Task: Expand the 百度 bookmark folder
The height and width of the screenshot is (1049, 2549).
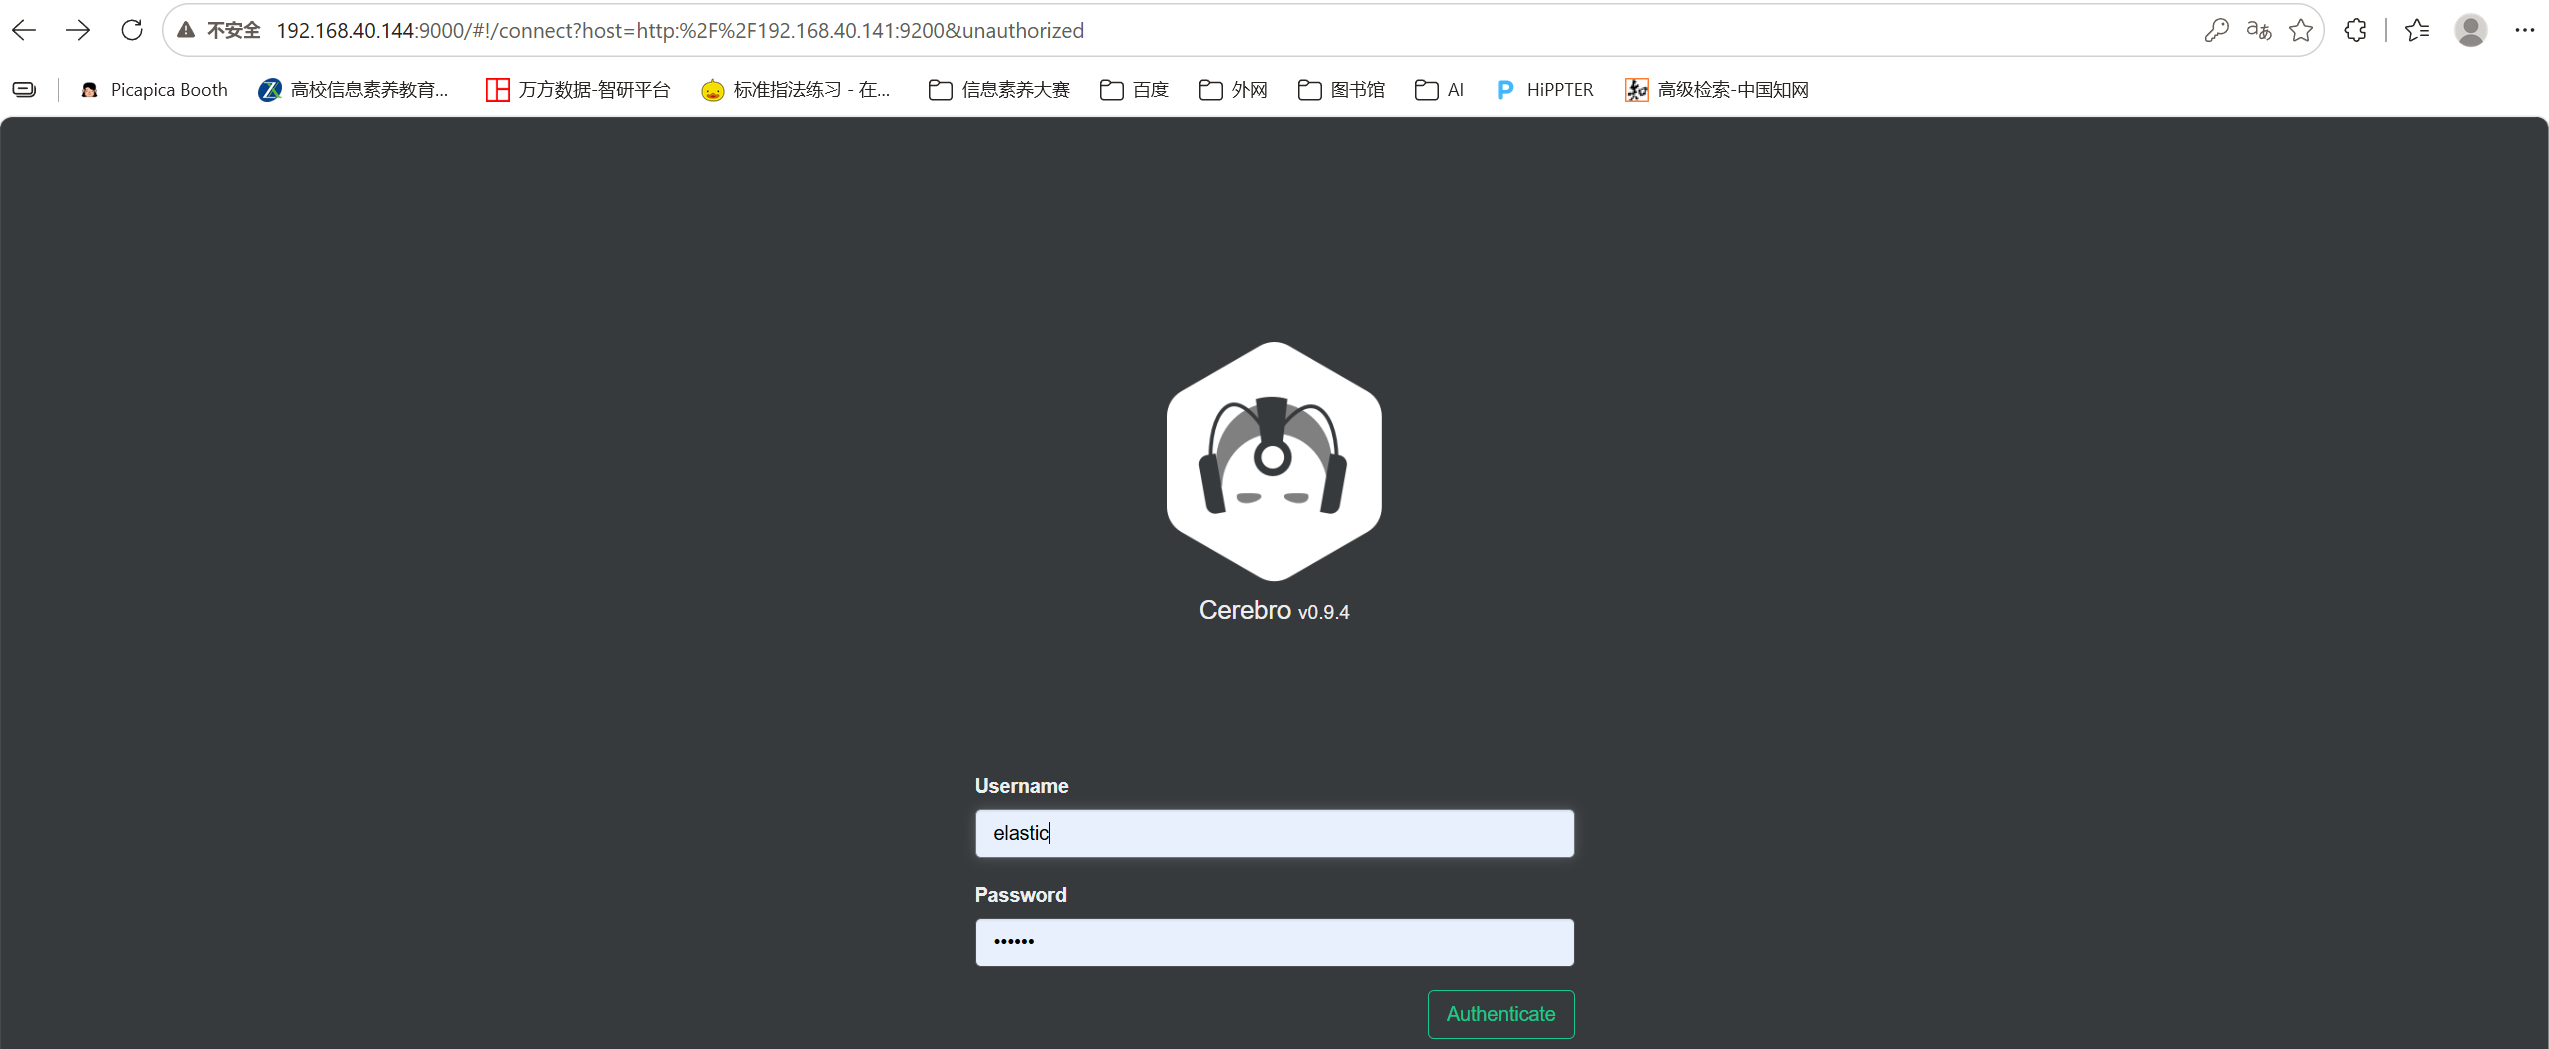Action: [x=1134, y=90]
